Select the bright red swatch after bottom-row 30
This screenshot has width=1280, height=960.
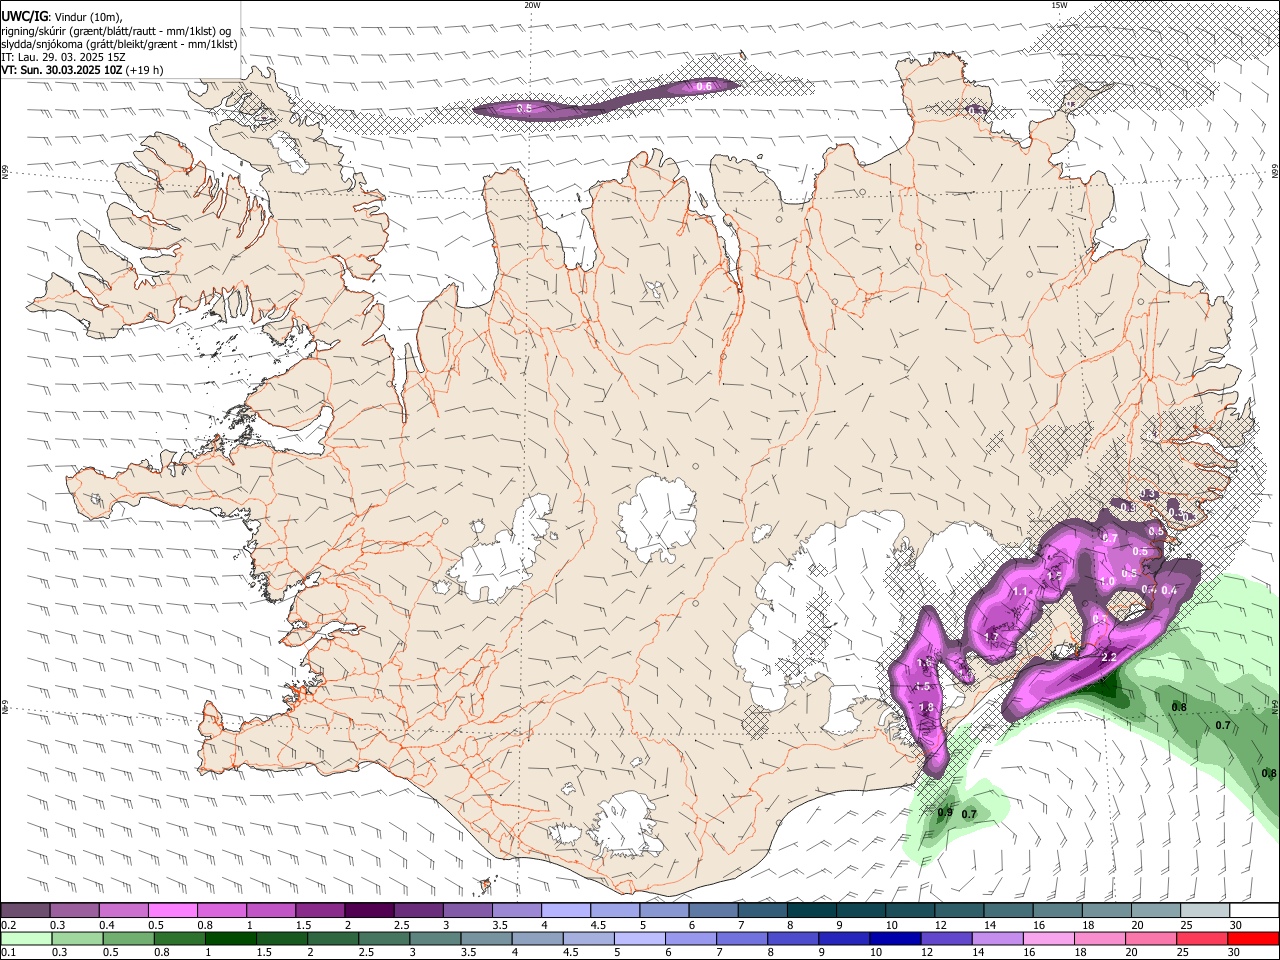pos(1255,938)
